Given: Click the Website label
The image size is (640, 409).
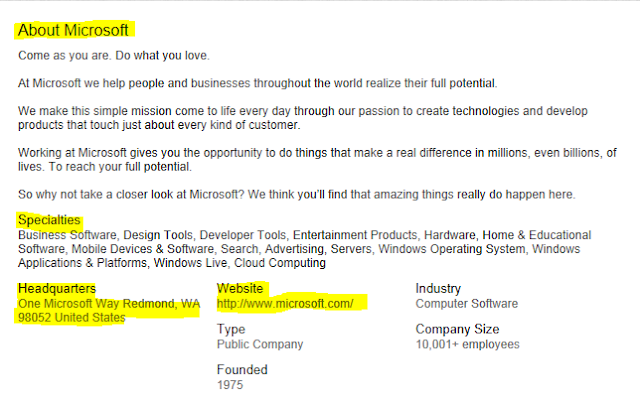Looking at the screenshot, I should [240, 289].
